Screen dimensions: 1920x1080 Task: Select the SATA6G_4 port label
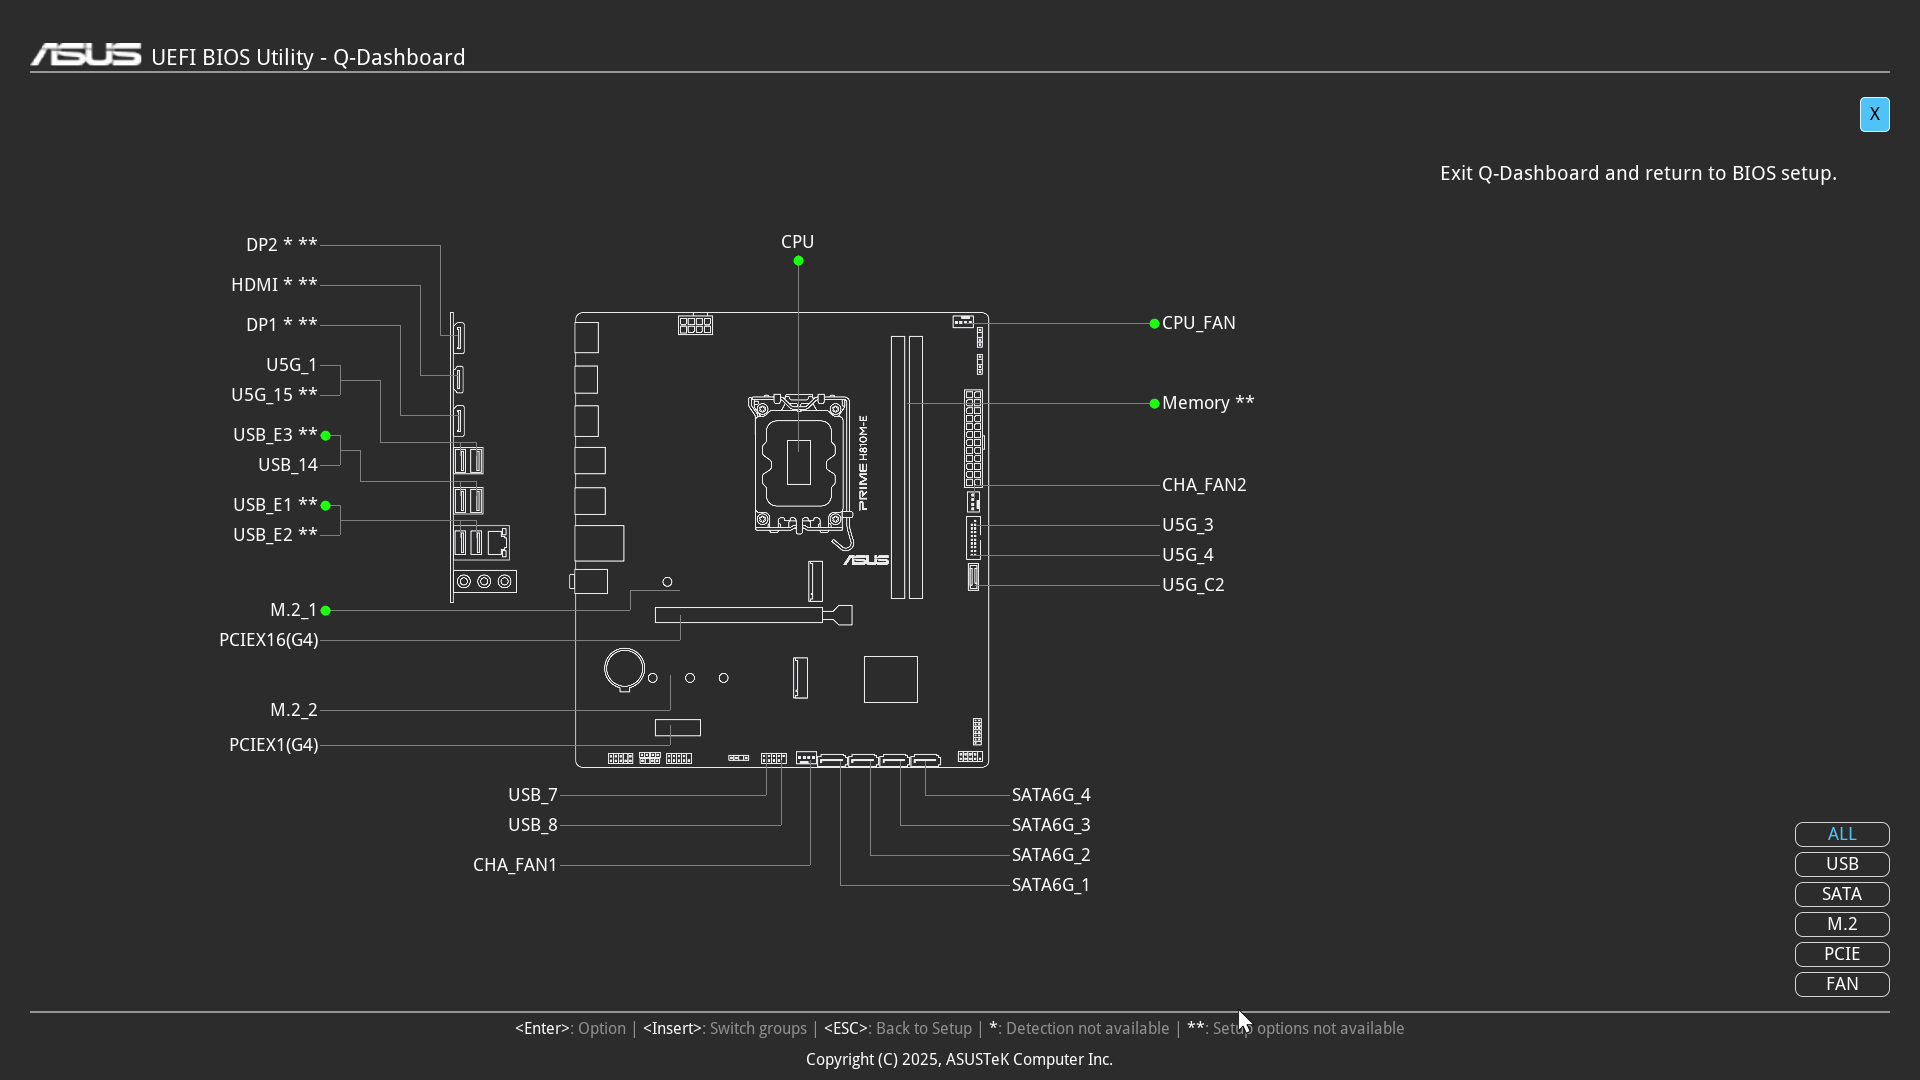pyautogui.click(x=1051, y=795)
